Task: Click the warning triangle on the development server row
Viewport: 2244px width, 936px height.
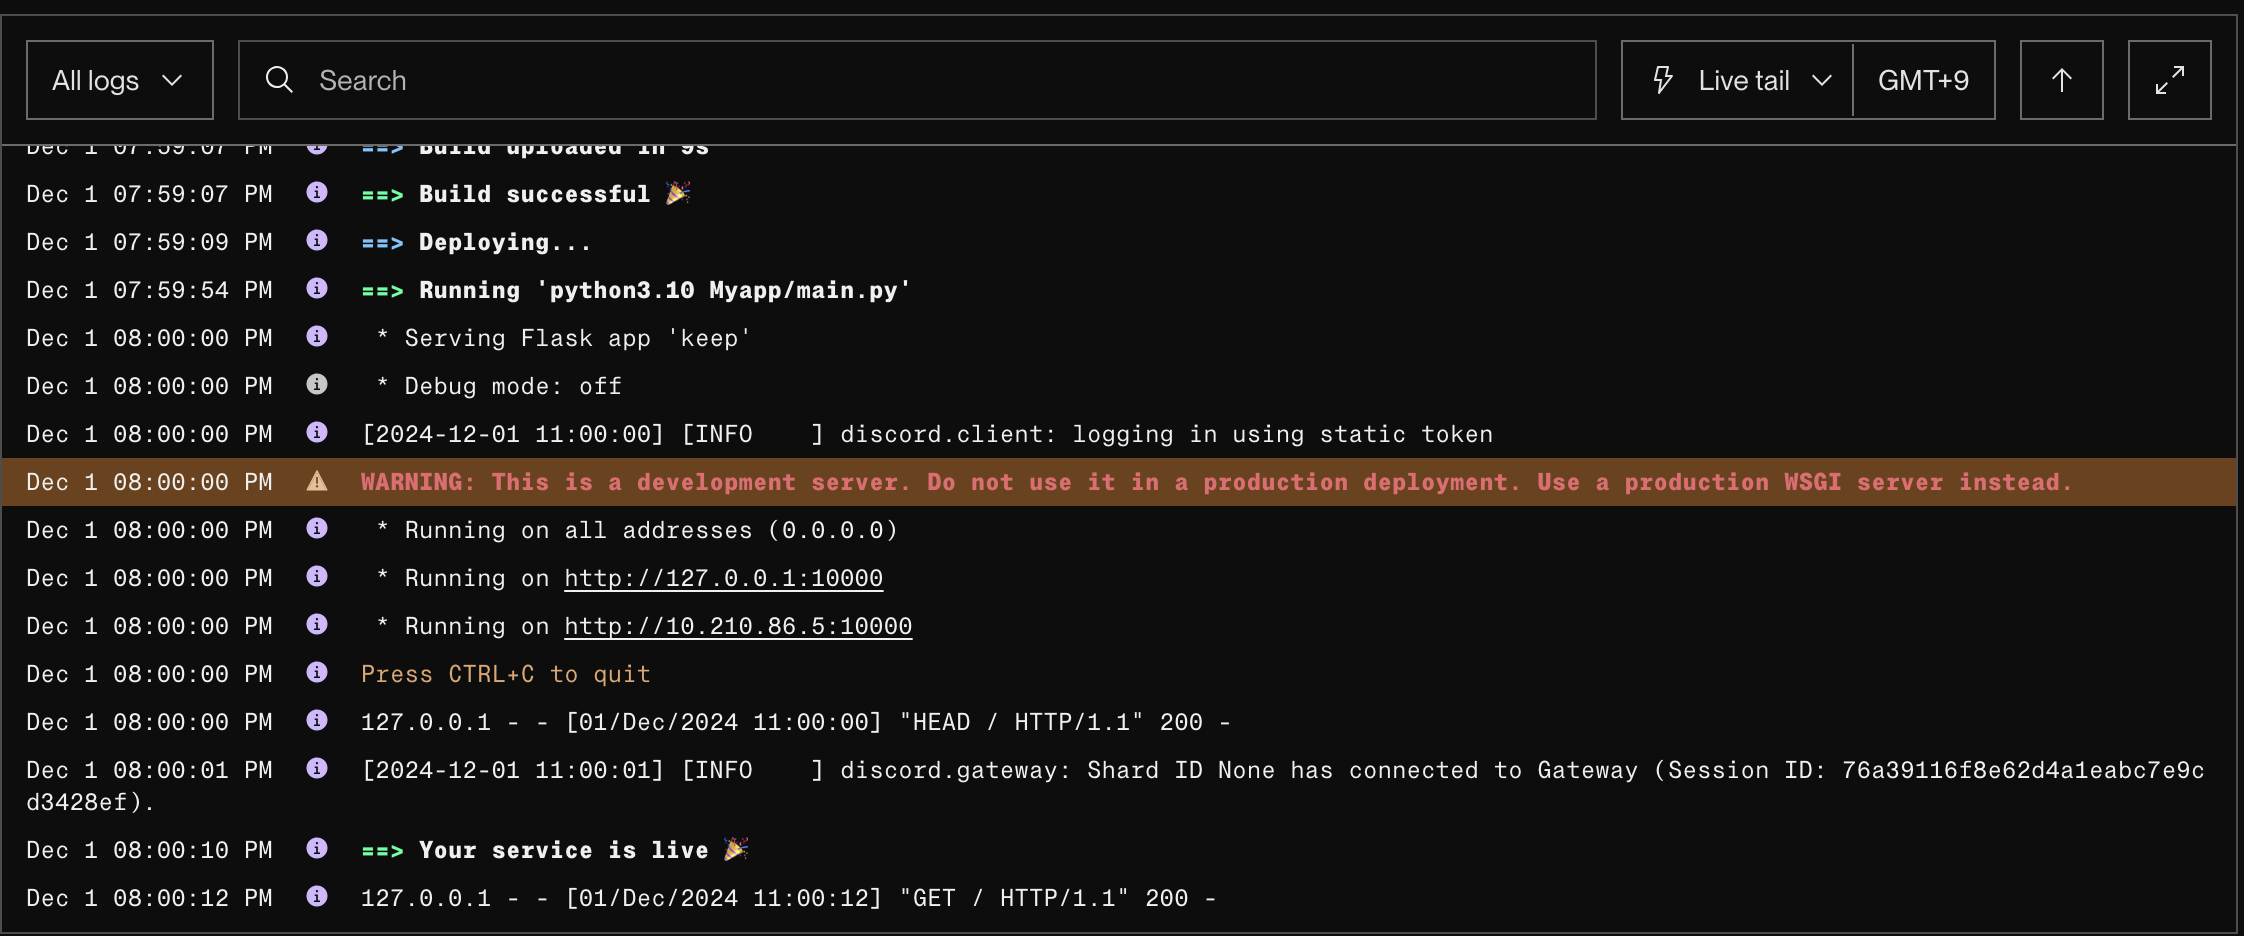Action: point(317,481)
